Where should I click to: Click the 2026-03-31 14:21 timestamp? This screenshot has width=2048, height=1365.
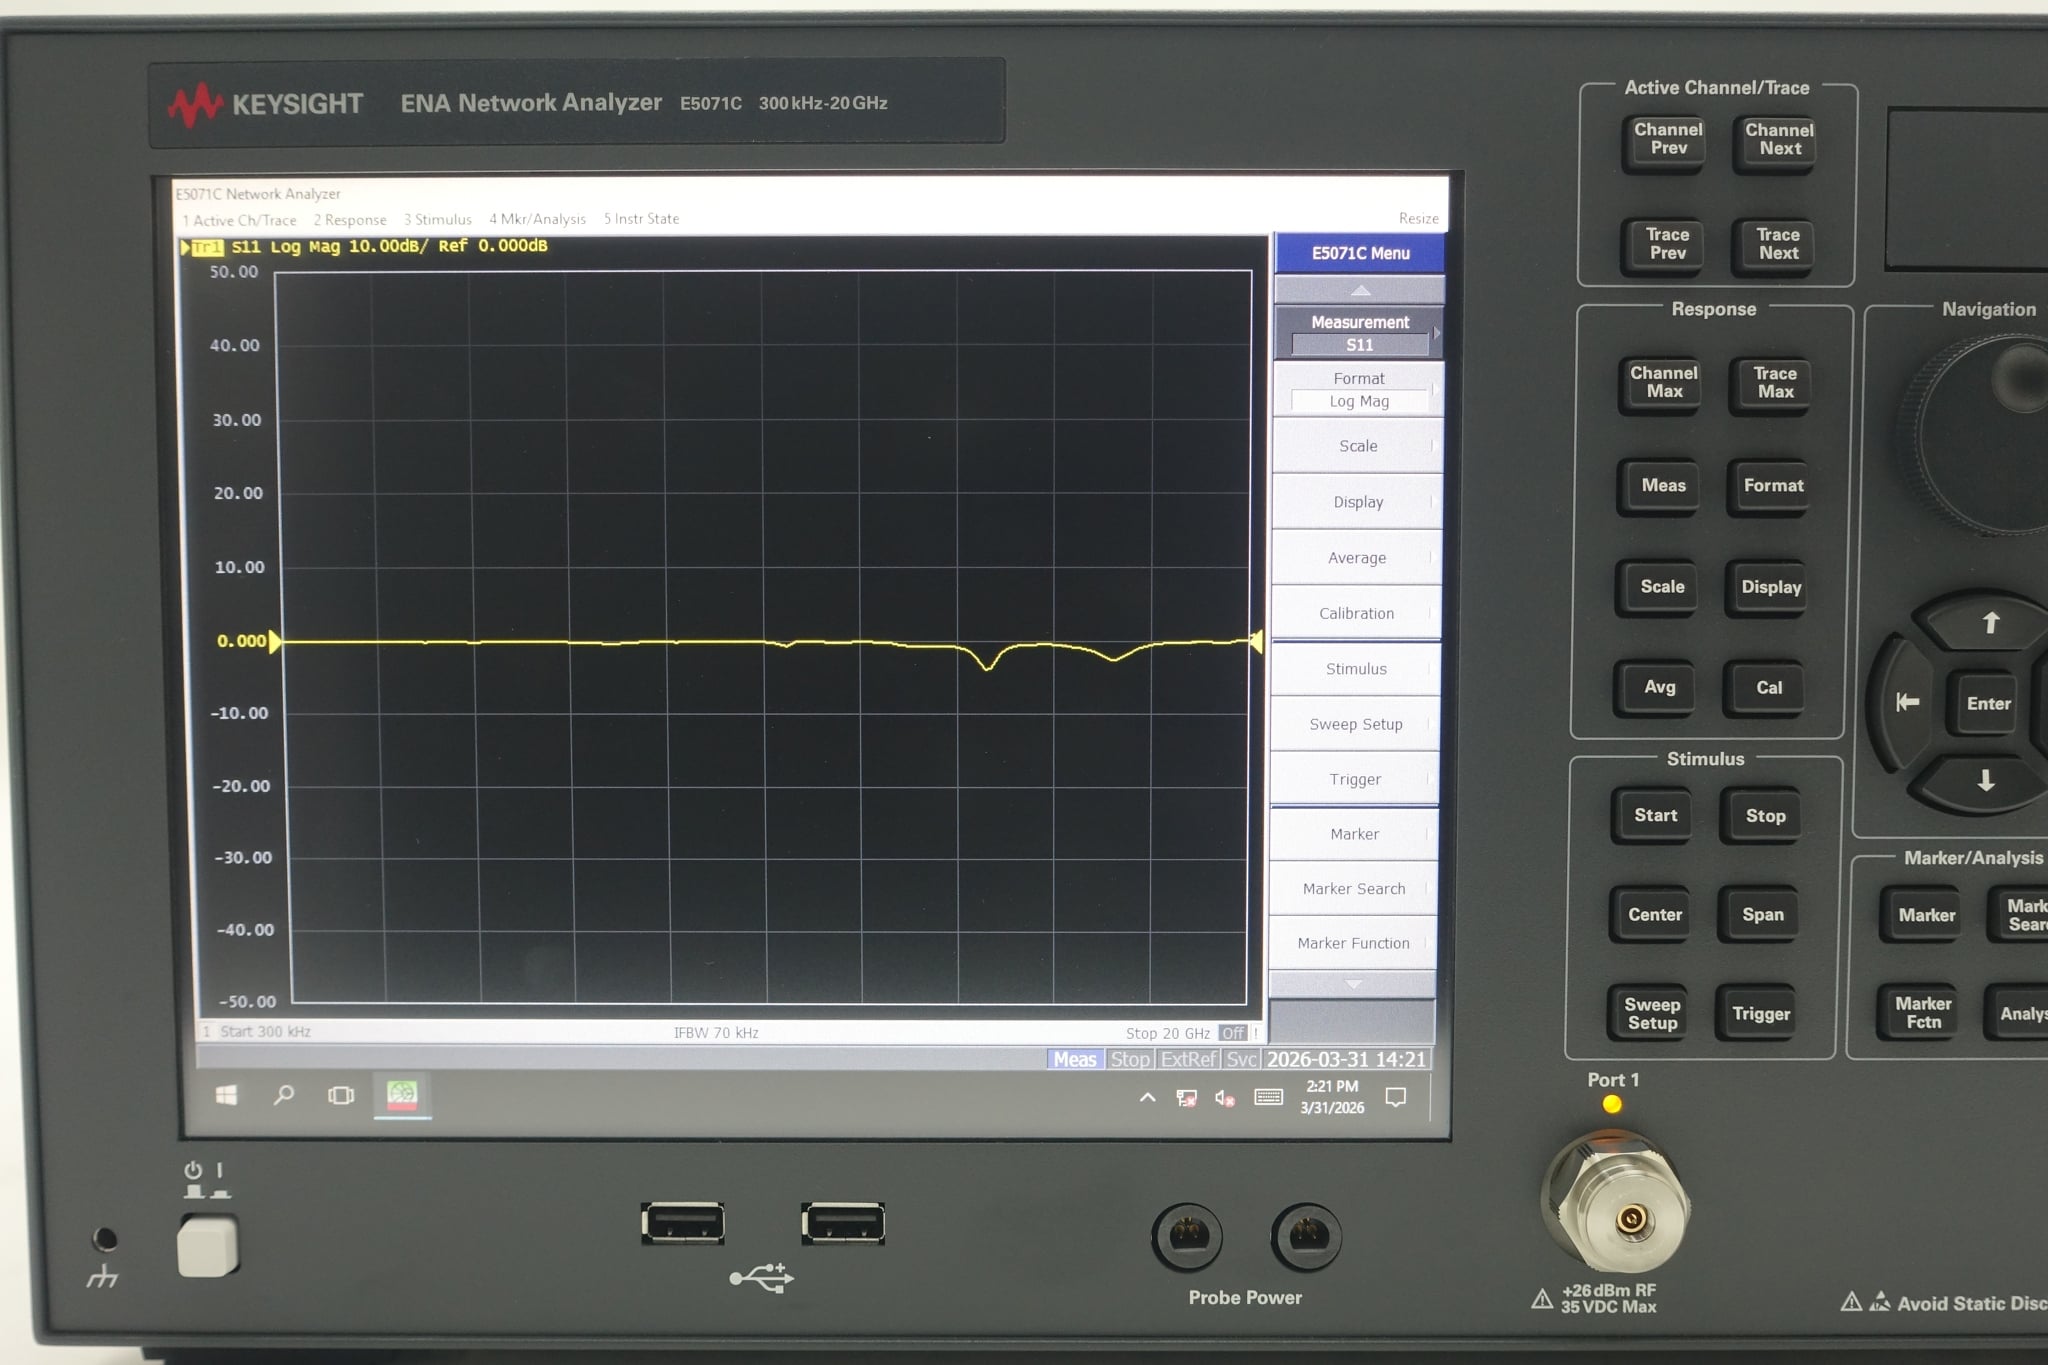tap(1346, 1059)
